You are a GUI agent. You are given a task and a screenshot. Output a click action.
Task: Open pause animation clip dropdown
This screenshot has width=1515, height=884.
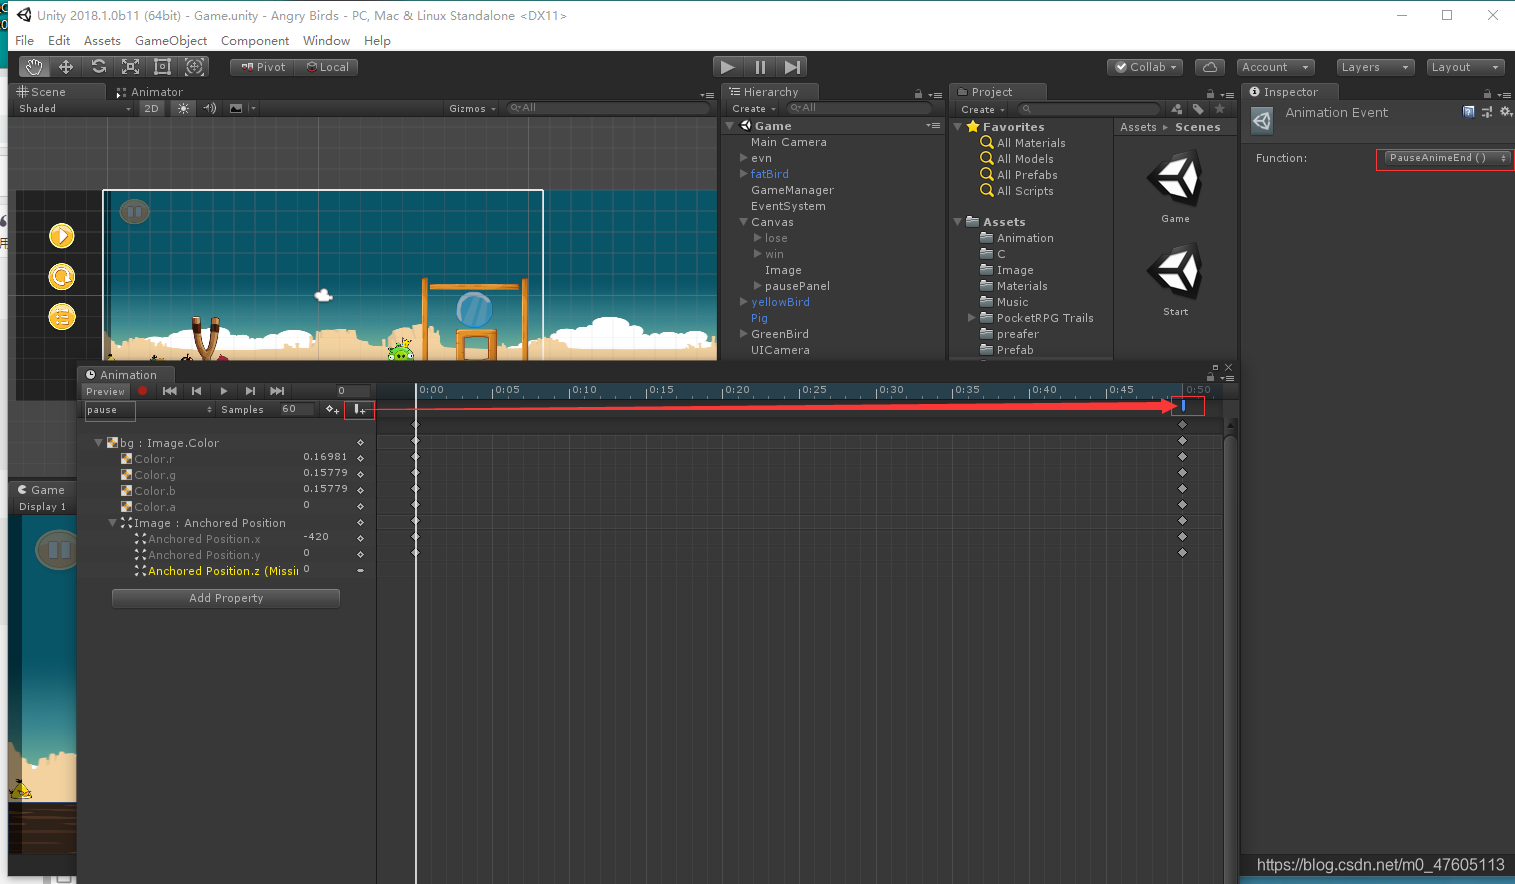(149, 410)
